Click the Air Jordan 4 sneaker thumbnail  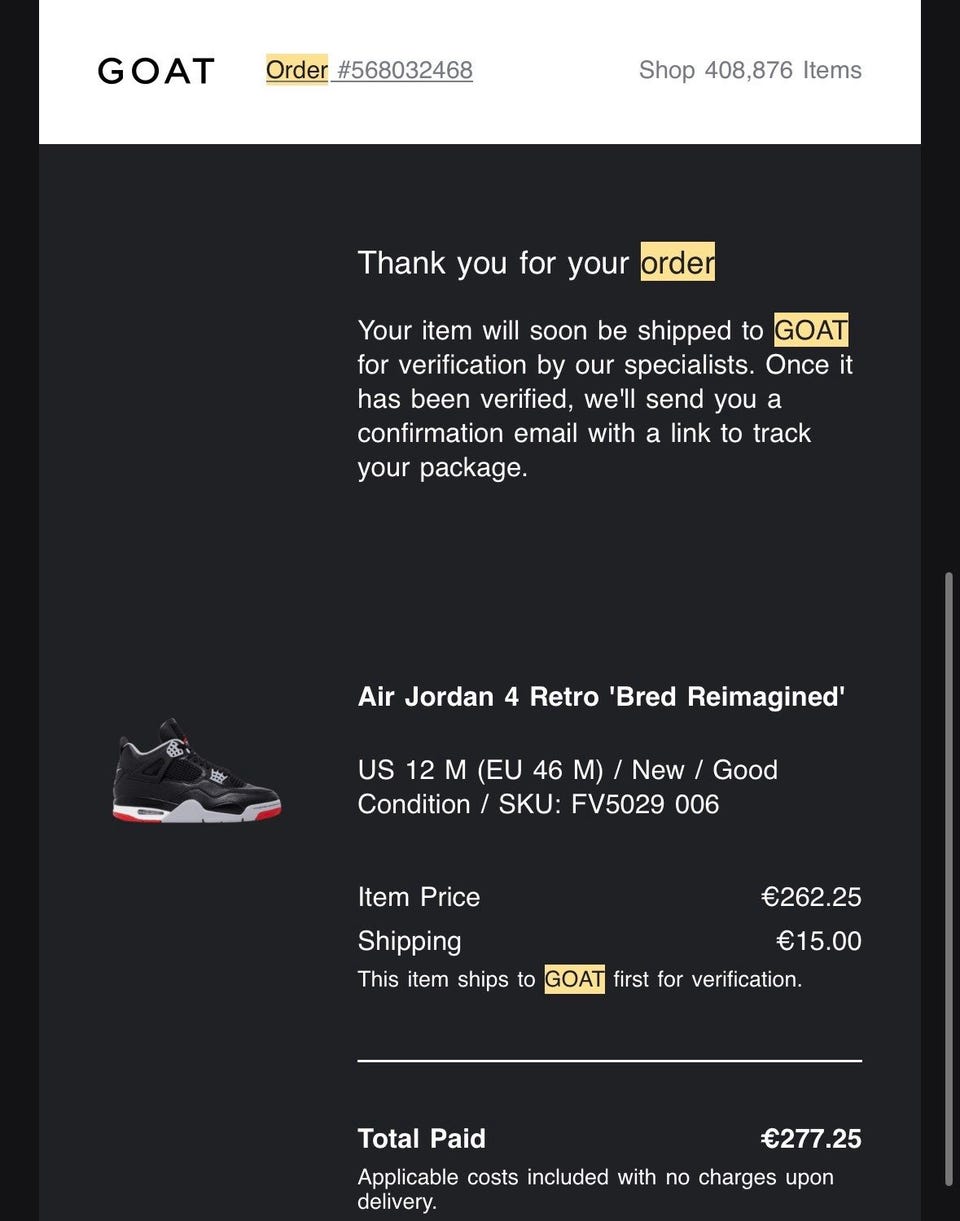196,771
